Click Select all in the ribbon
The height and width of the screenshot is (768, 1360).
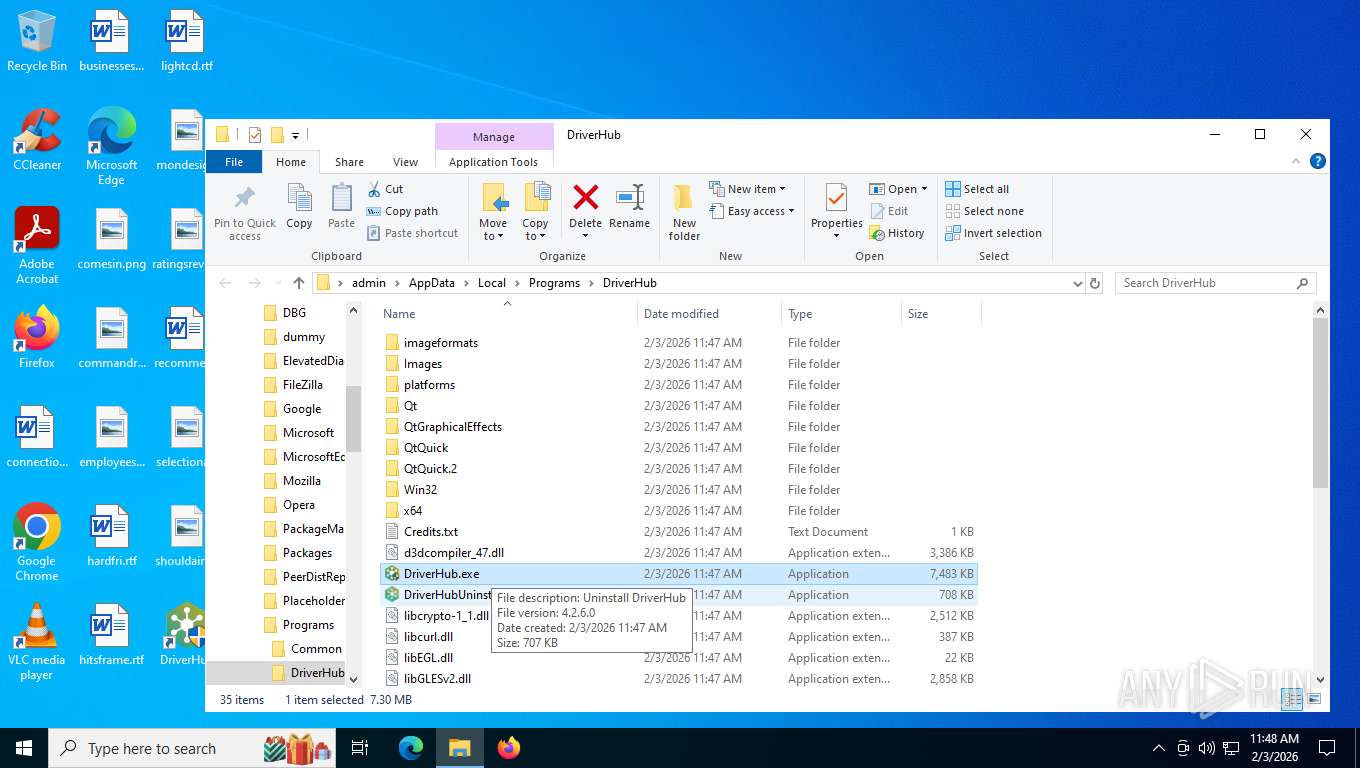(x=977, y=189)
